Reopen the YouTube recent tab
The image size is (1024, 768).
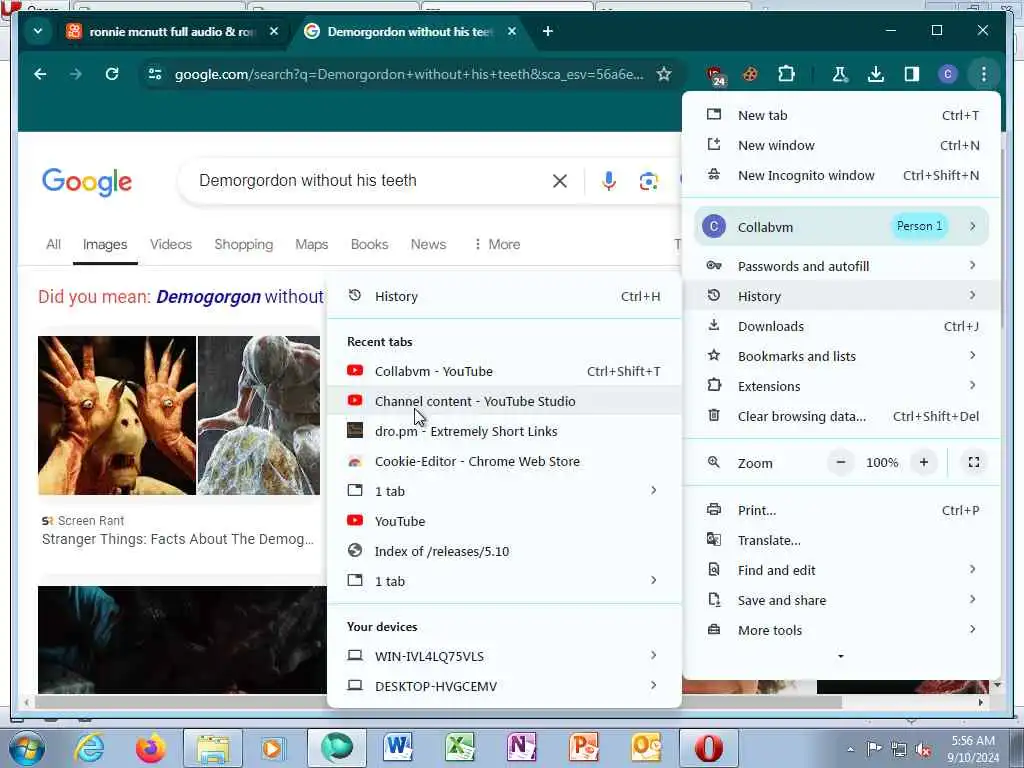[x=504, y=521]
